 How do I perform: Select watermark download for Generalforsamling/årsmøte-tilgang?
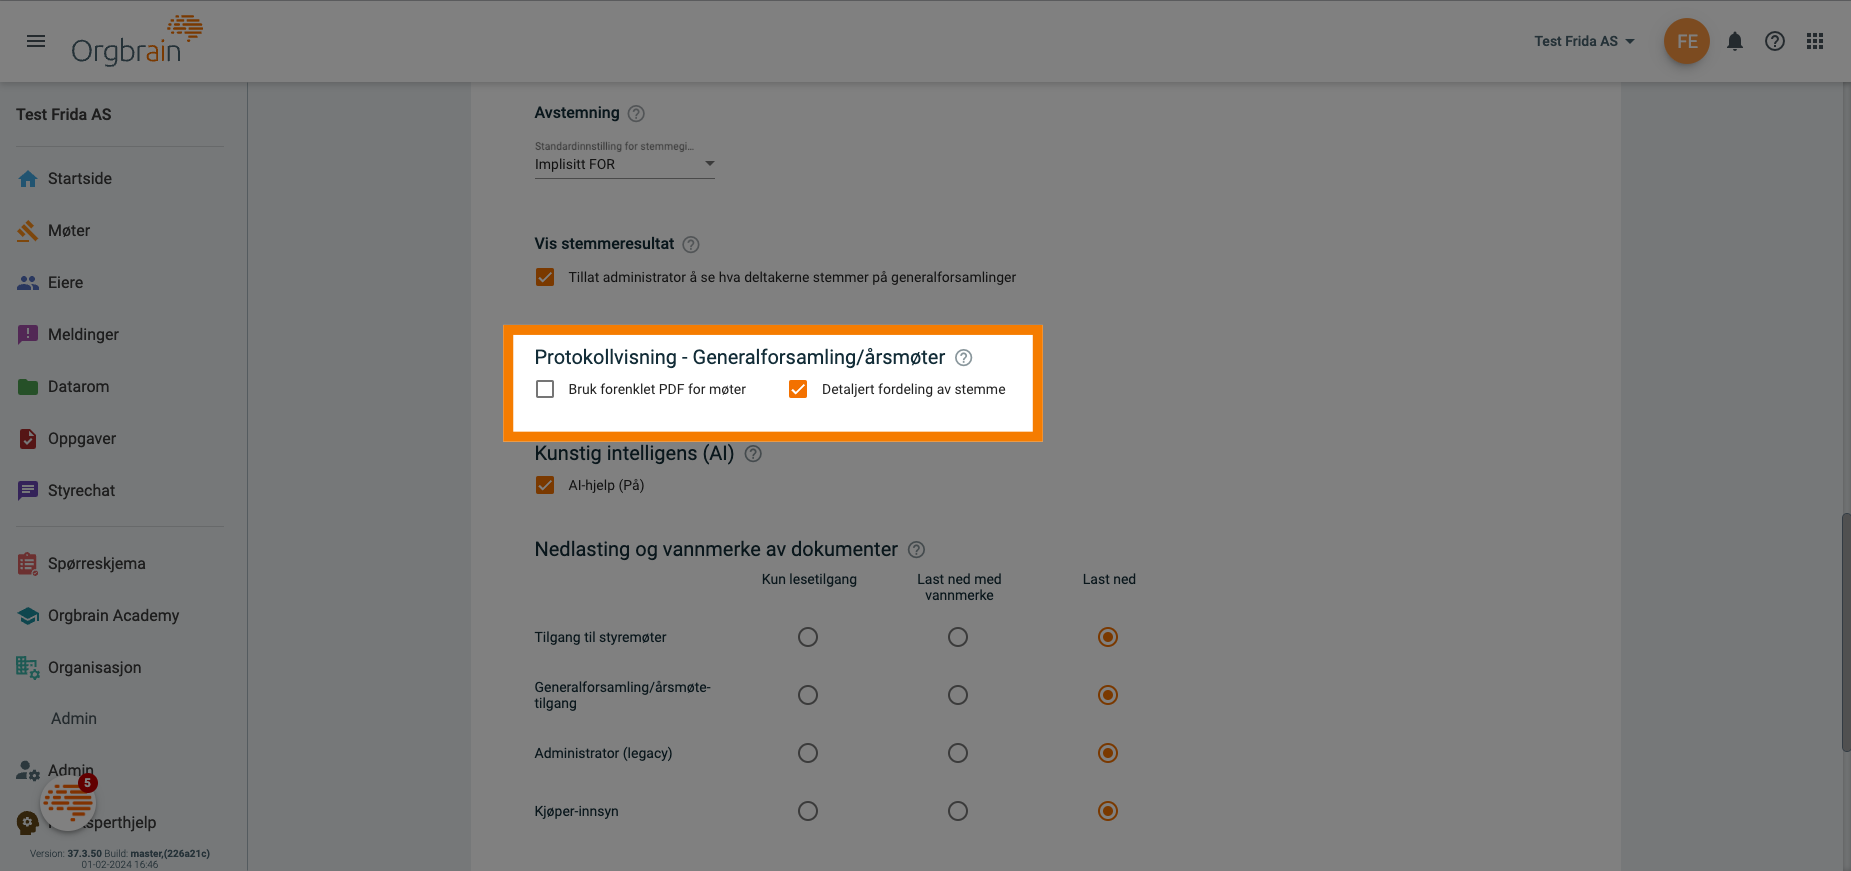pos(958,695)
